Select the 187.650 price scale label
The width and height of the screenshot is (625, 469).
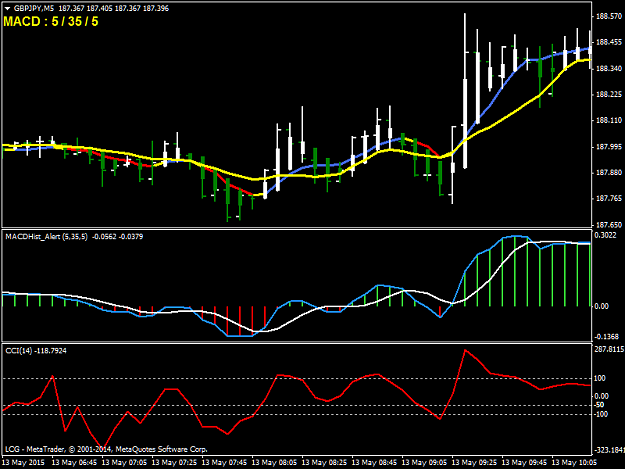pos(608,225)
